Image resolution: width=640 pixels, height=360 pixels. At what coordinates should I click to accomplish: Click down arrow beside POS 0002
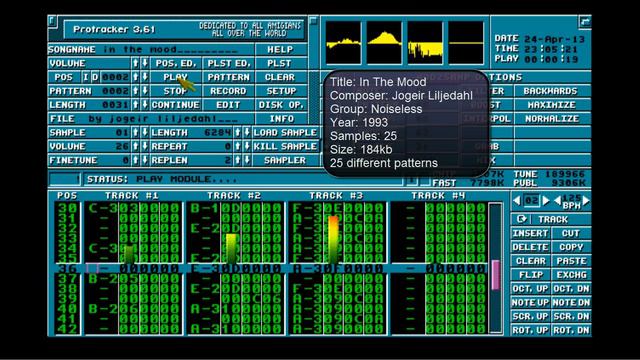pyautogui.click(x=145, y=77)
